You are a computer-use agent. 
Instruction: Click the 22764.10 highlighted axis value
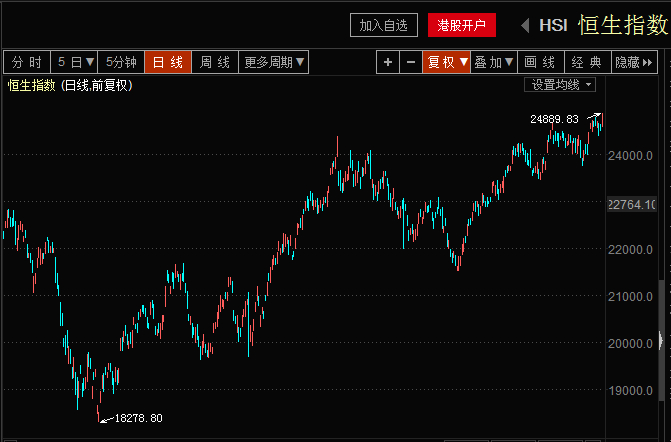click(631, 205)
